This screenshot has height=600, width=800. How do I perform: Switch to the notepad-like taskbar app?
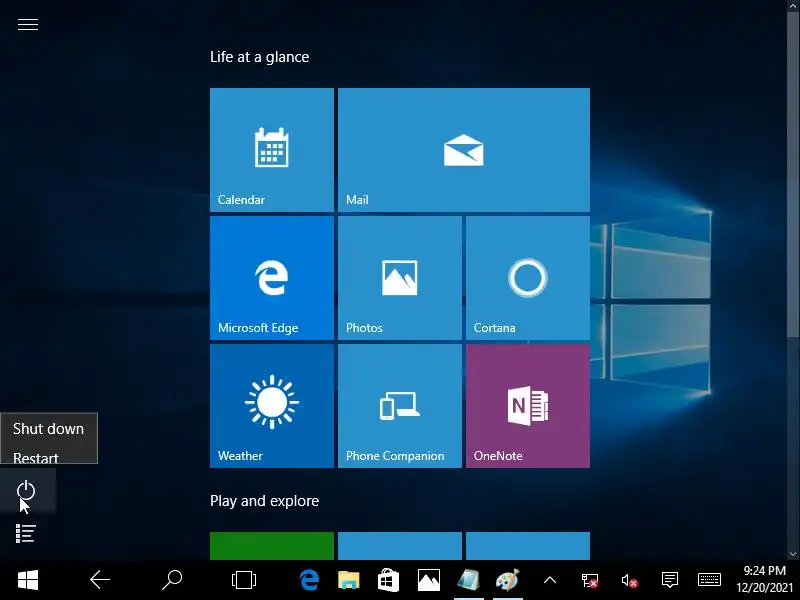click(x=468, y=580)
